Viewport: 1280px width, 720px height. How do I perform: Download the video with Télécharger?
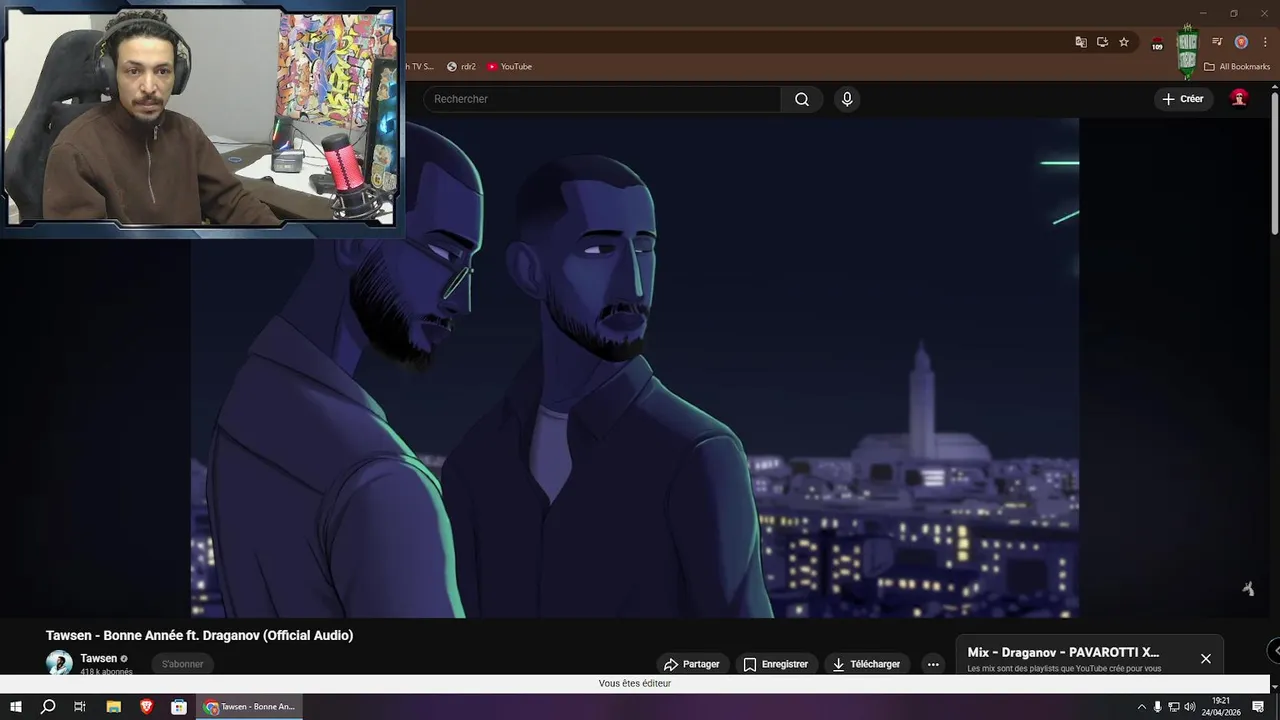pos(866,664)
